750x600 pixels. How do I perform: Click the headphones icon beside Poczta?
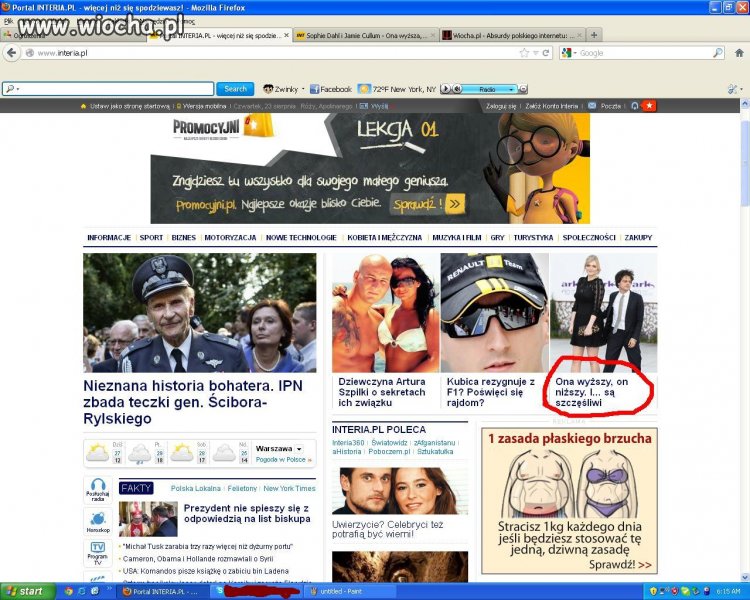click(x=635, y=106)
